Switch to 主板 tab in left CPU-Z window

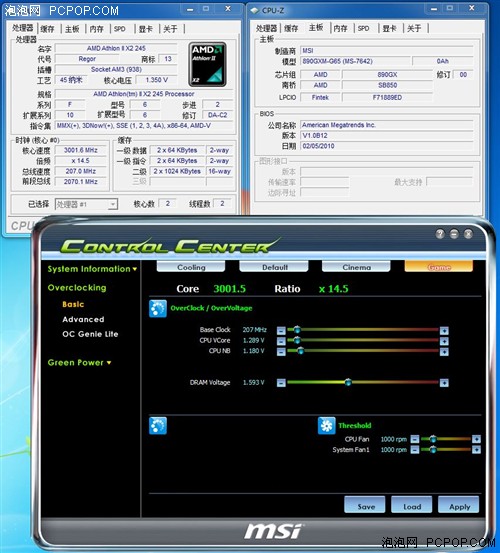[72, 29]
